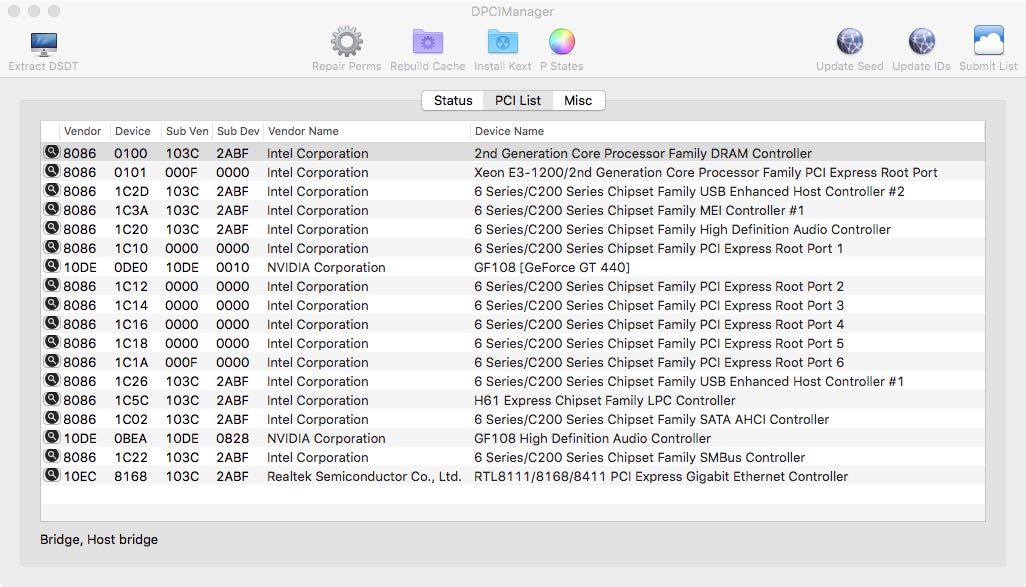Screen dimensions: 1026x587
Task: Open the Extract DSDT tool
Action: coord(43,51)
